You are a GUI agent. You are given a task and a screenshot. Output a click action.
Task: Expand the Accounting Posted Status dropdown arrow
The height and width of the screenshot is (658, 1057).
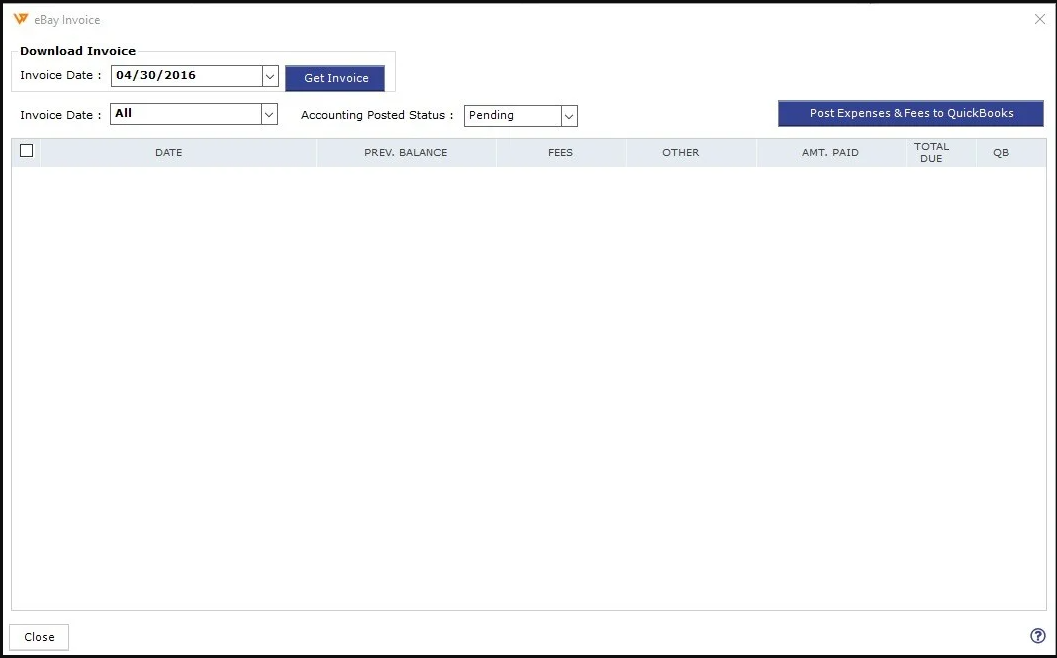click(569, 116)
